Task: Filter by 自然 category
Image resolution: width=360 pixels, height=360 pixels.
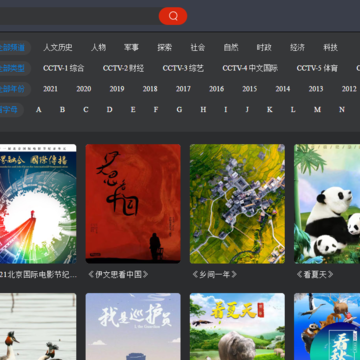Action: (x=231, y=48)
